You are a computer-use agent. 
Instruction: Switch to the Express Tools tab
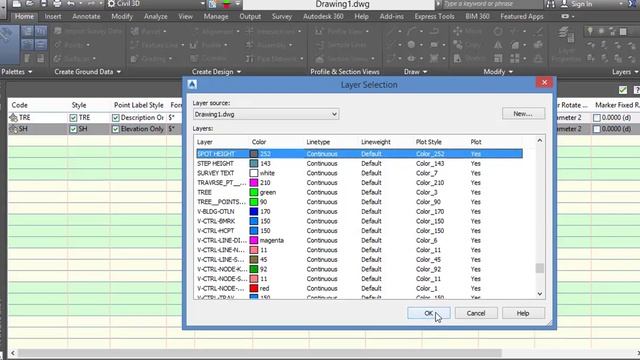[434, 17]
